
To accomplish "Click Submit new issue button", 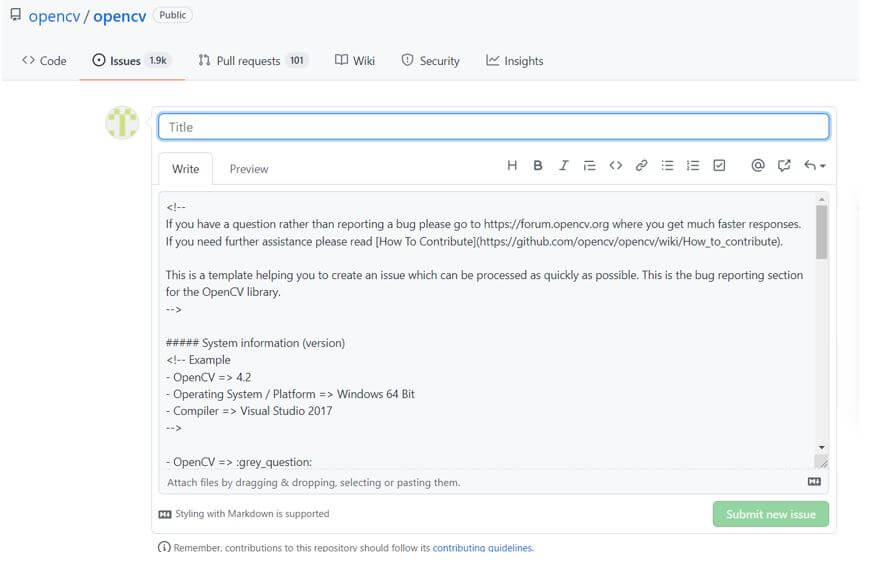I will pos(771,514).
